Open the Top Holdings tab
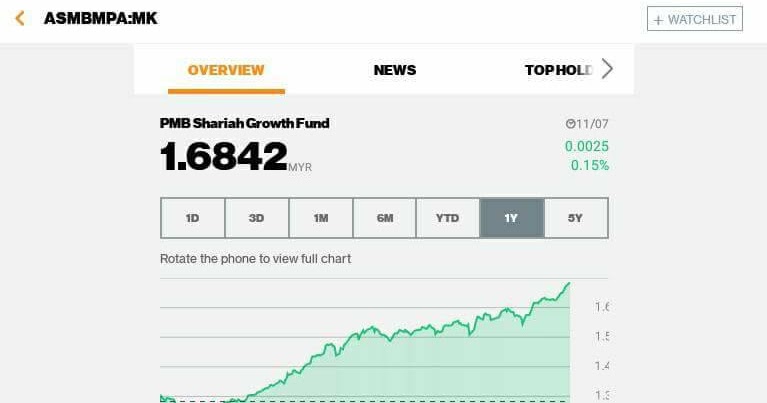The height and width of the screenshot is (403, 767). pos(559,70)
